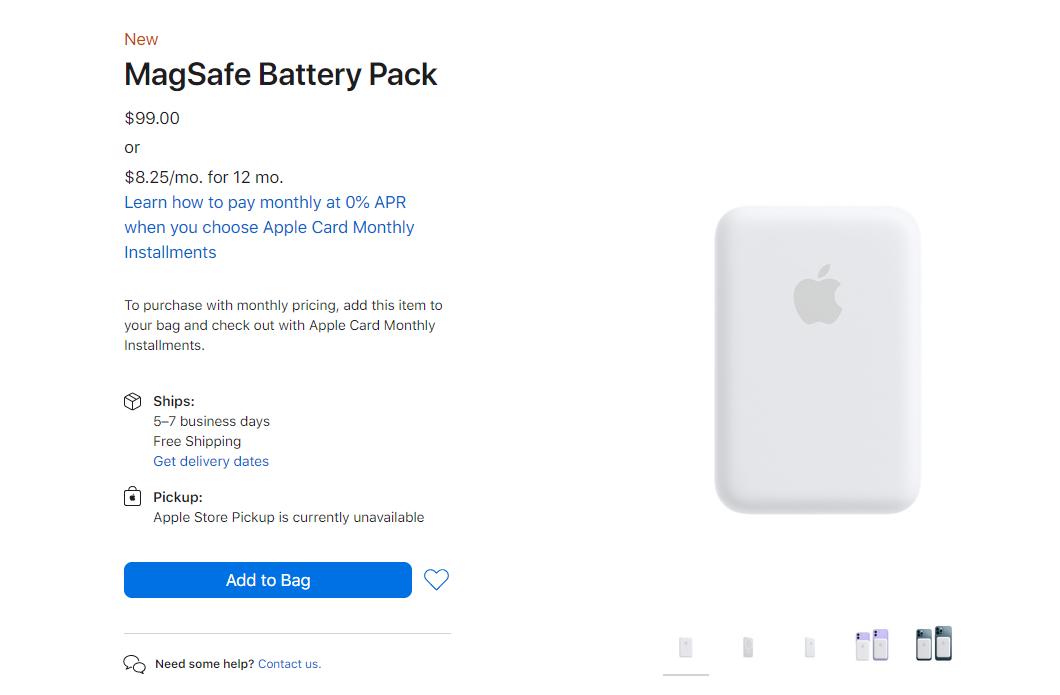Click the New product label
The height and width of the screenshot is (695, 1060).
pos(141,39)
